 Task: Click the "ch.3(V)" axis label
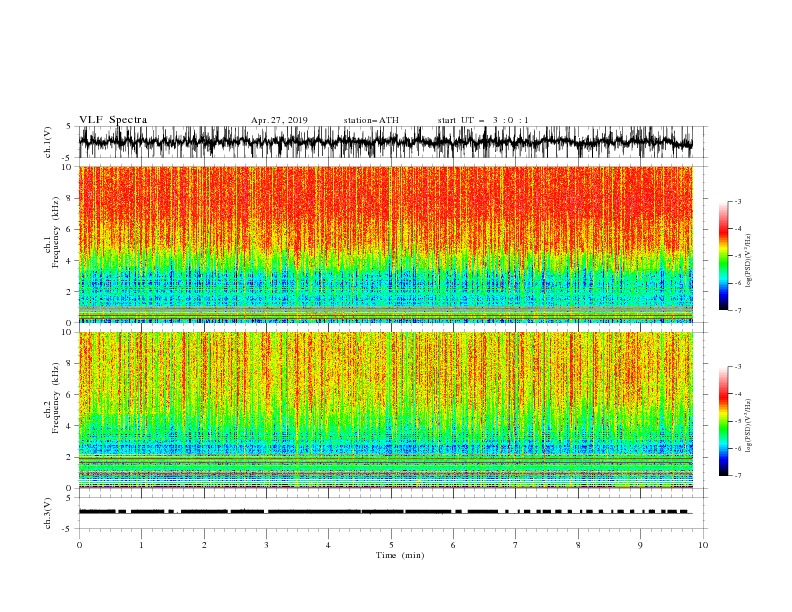tap(48, 513)
